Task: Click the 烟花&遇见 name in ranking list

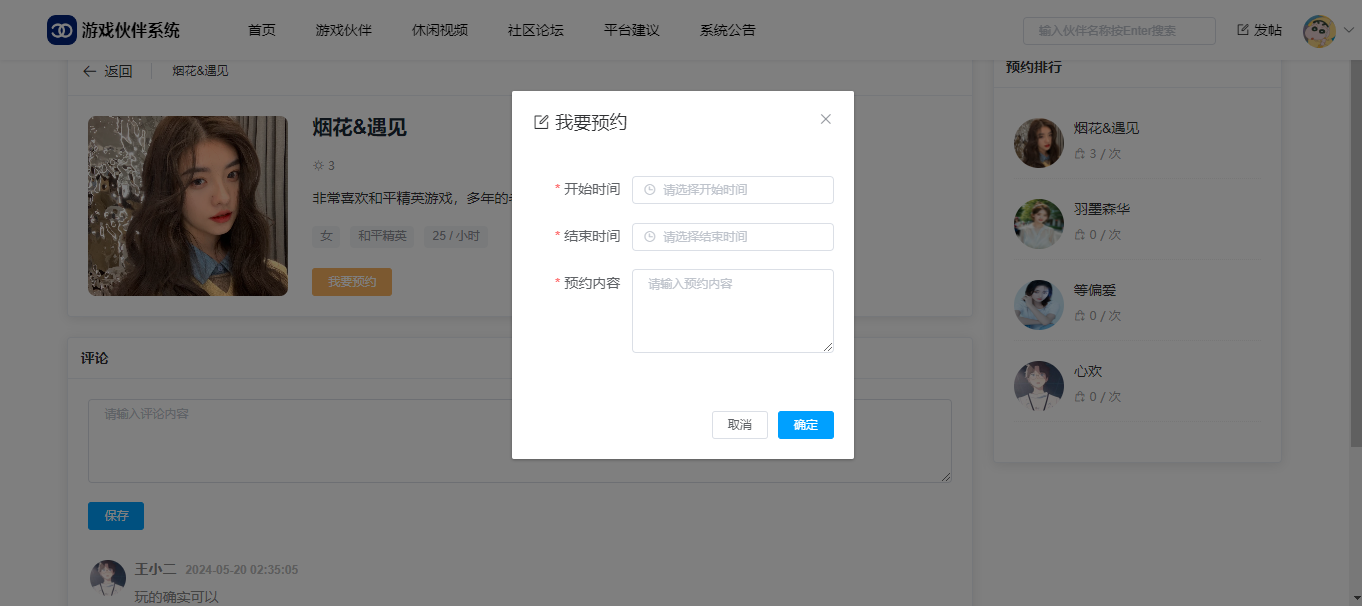Action: coord(1107,128)
